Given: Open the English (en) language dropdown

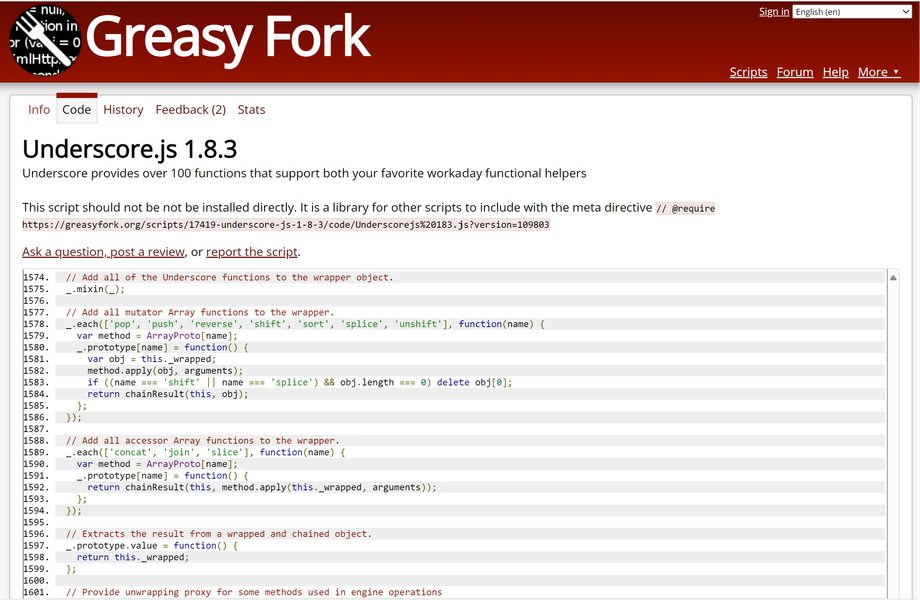Looking at the screenshot, I should (852, 12).
